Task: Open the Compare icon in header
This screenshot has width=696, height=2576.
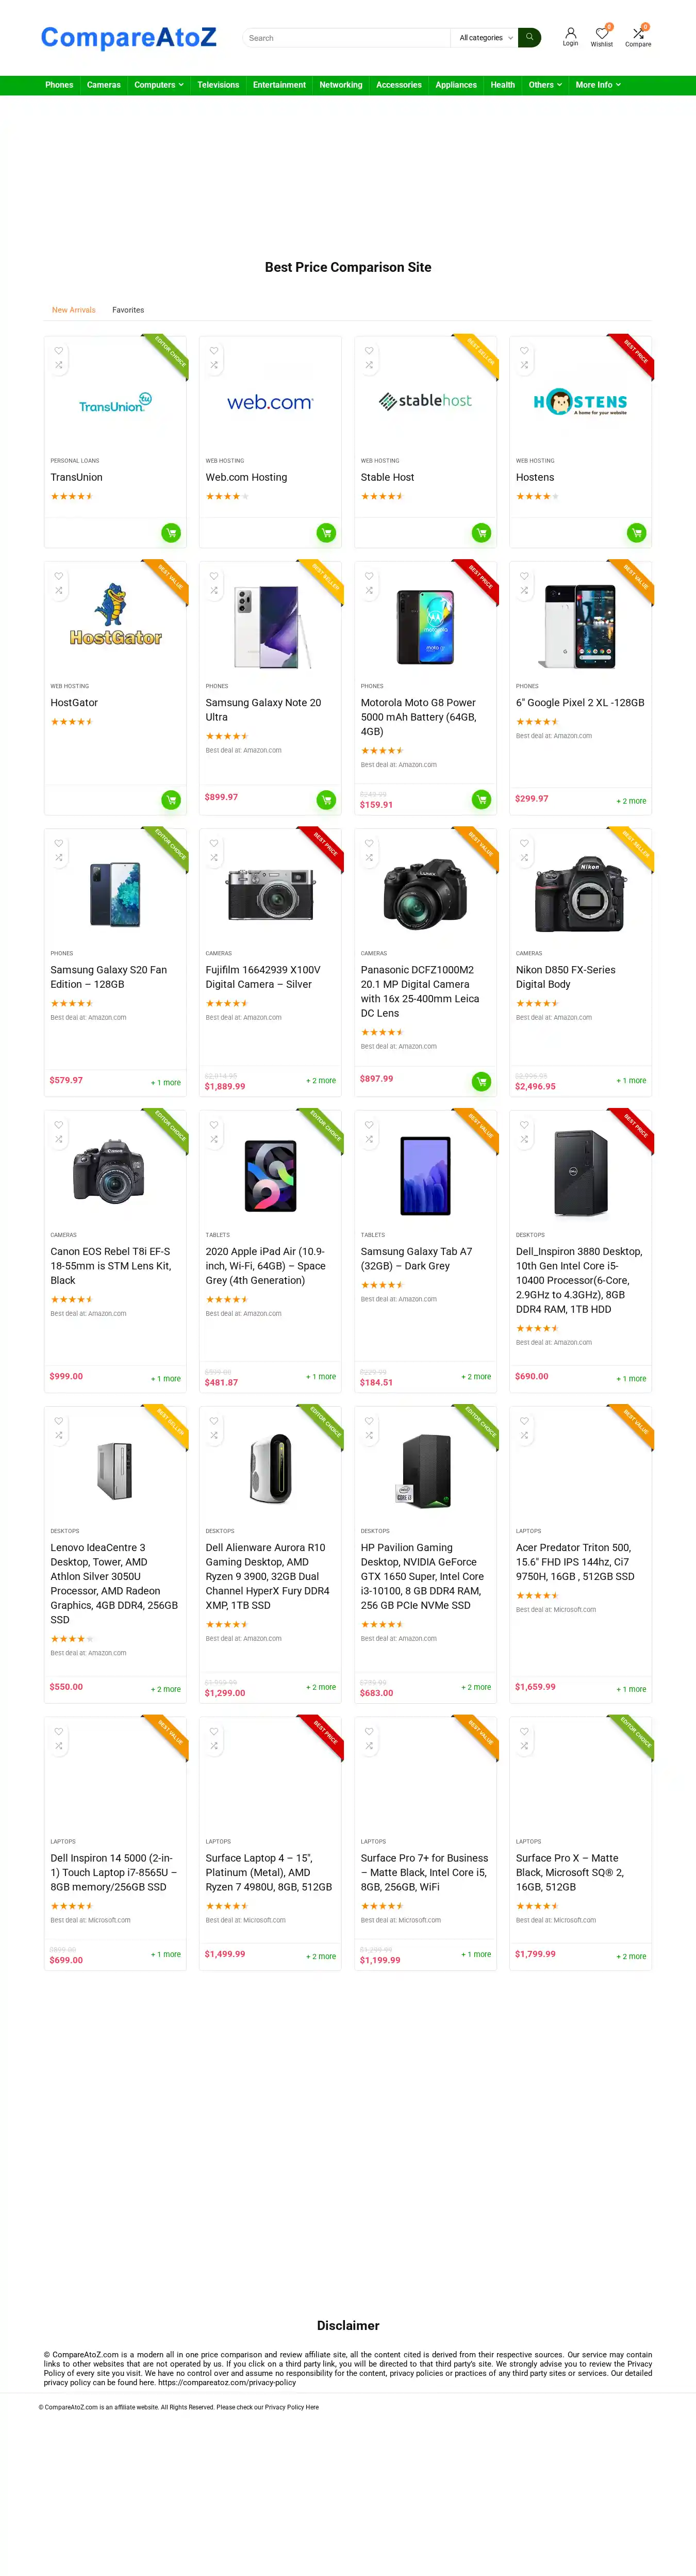Action: point(638,34)
